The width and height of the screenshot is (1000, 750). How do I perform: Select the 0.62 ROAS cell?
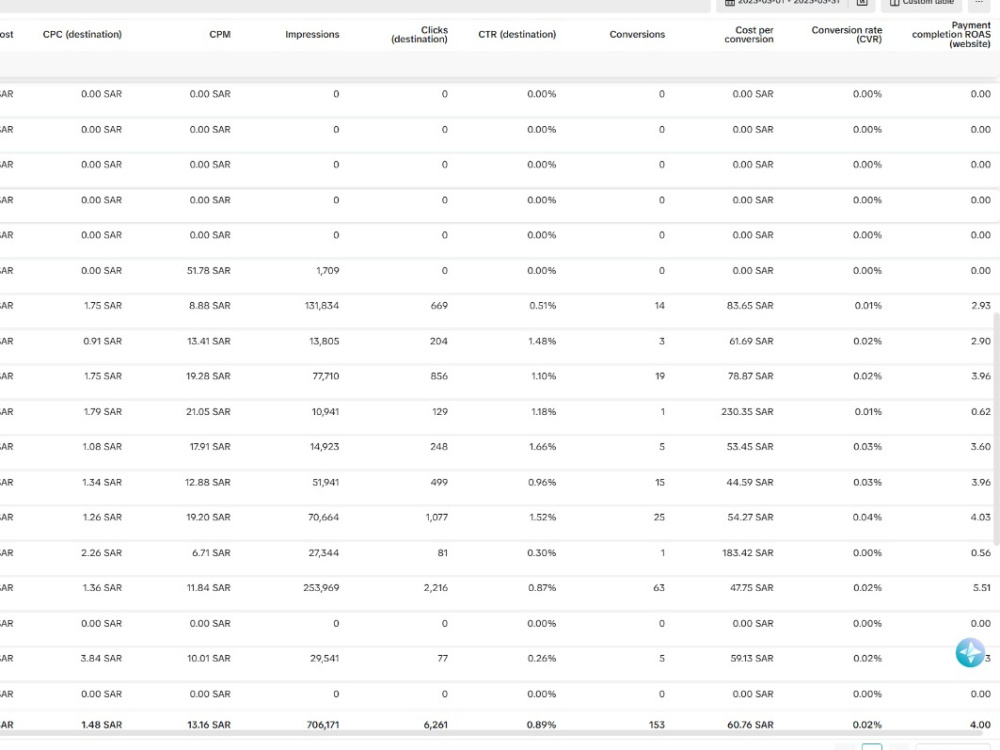coord(981,412)
